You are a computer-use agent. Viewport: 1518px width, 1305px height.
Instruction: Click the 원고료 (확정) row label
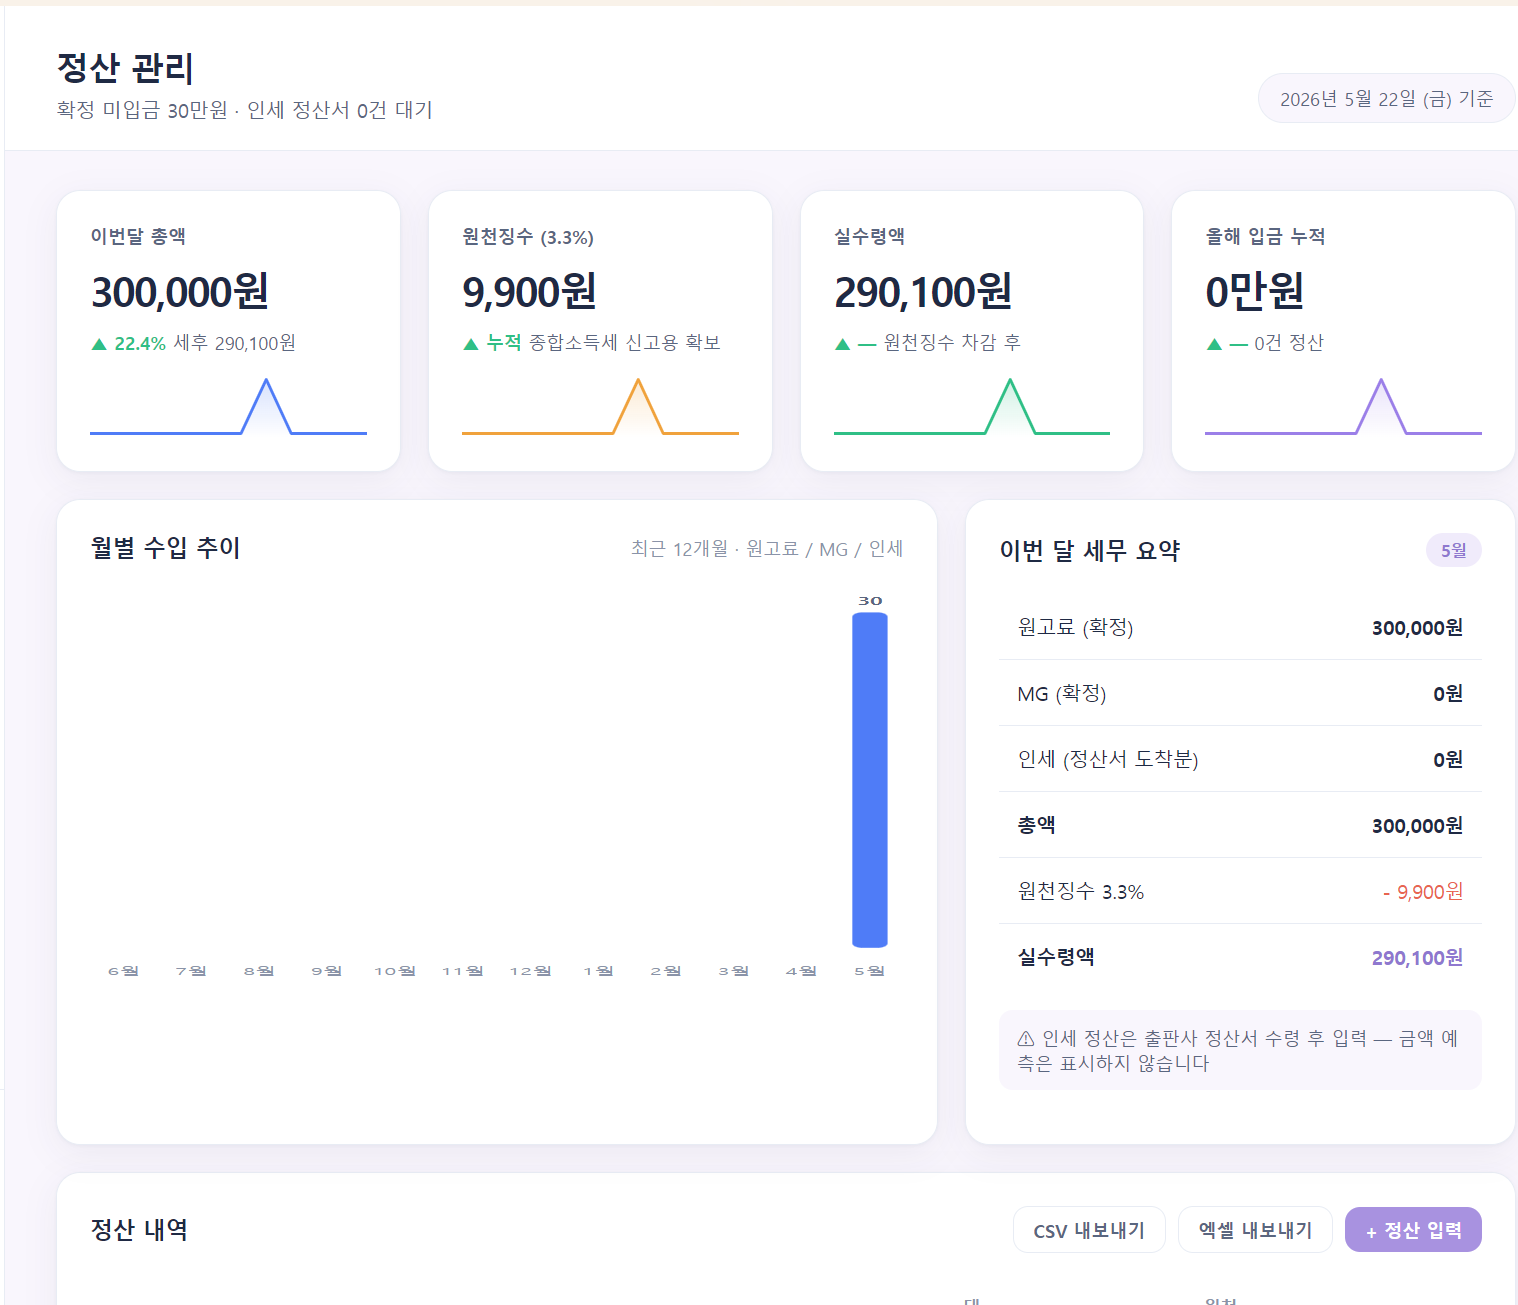point(1075,627)
